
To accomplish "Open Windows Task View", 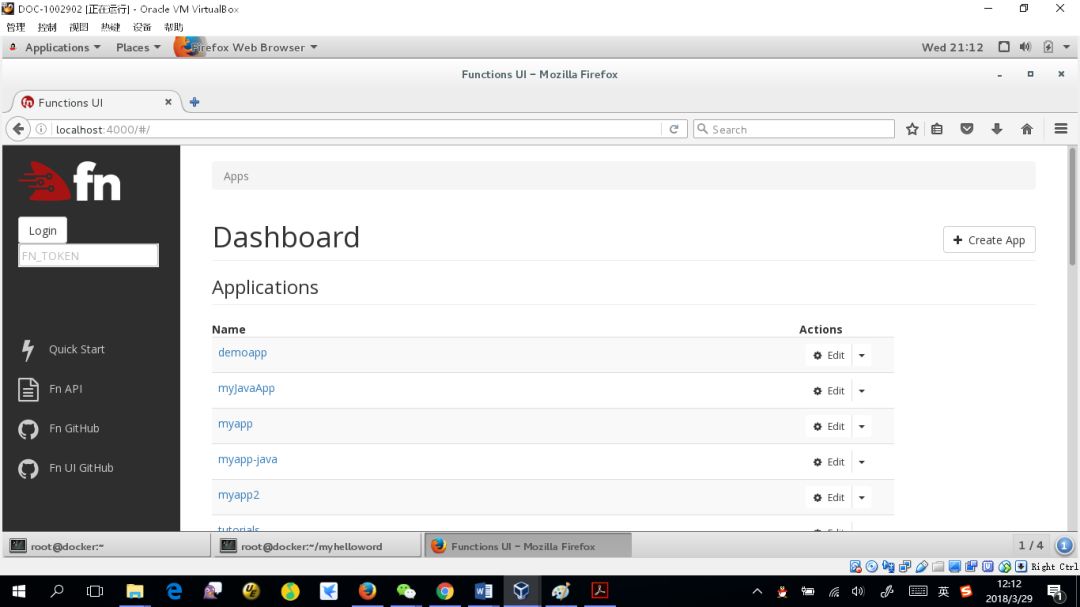I will point(95,591).
